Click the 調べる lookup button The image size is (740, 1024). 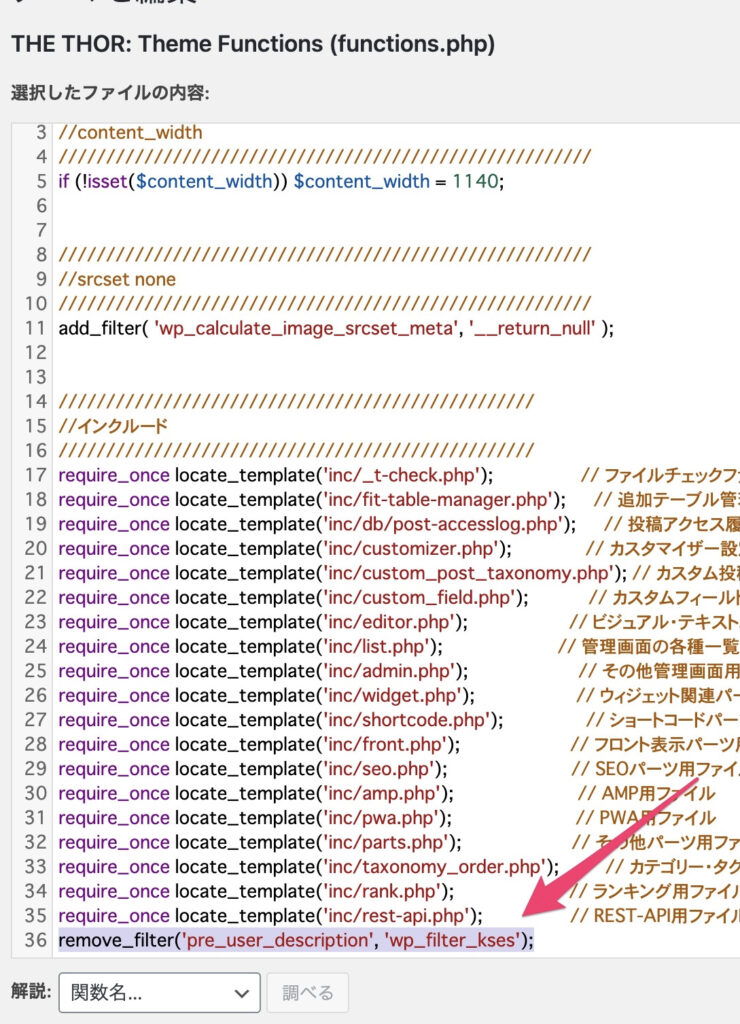[x=308, y=993]
